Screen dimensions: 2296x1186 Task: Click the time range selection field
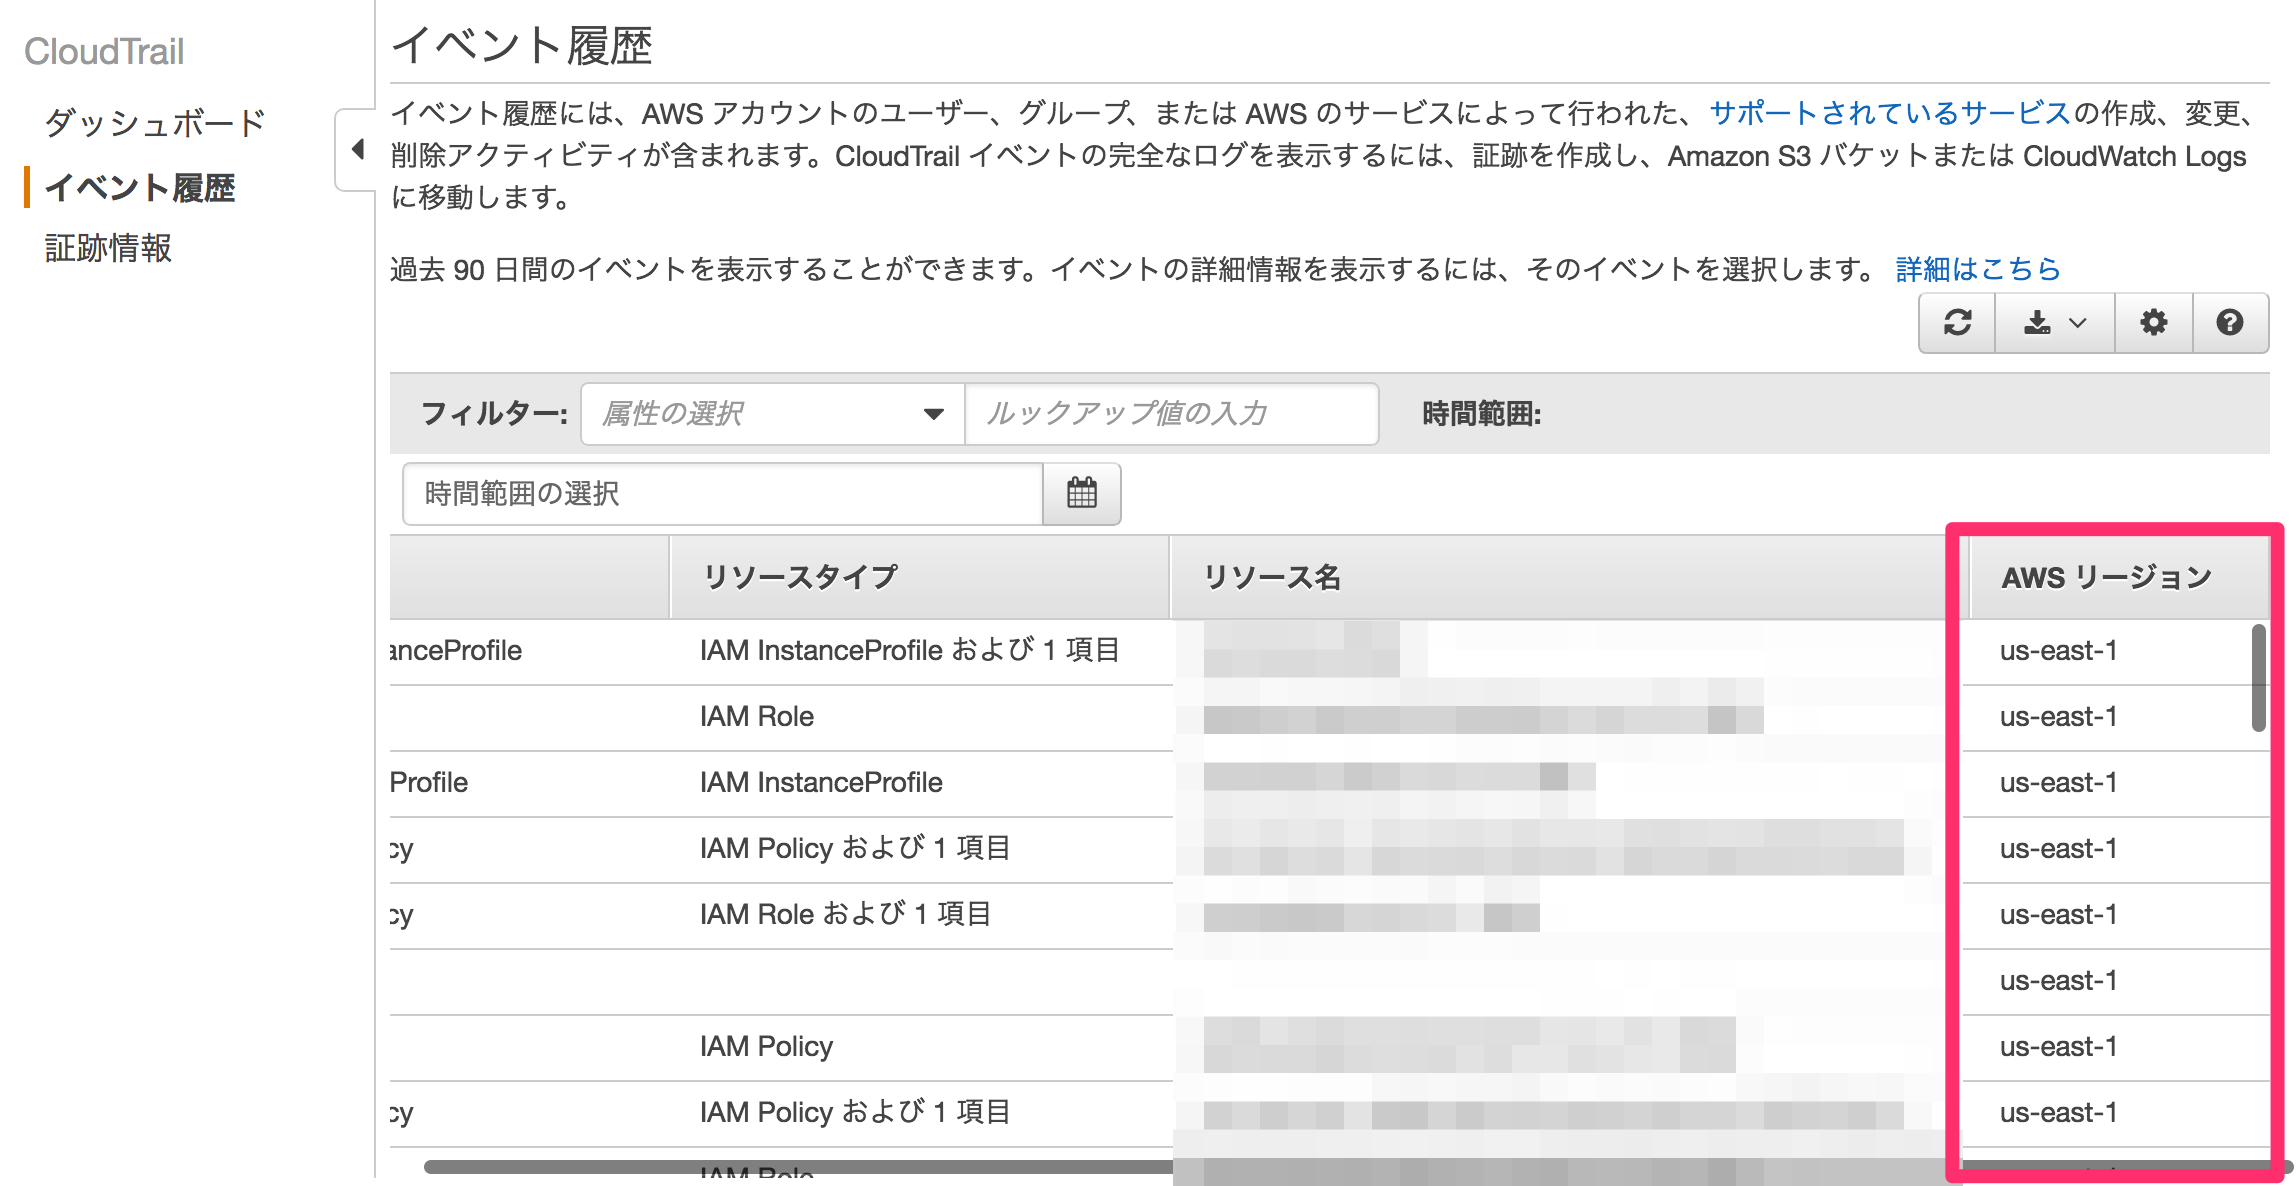click(x=723, y=494)
